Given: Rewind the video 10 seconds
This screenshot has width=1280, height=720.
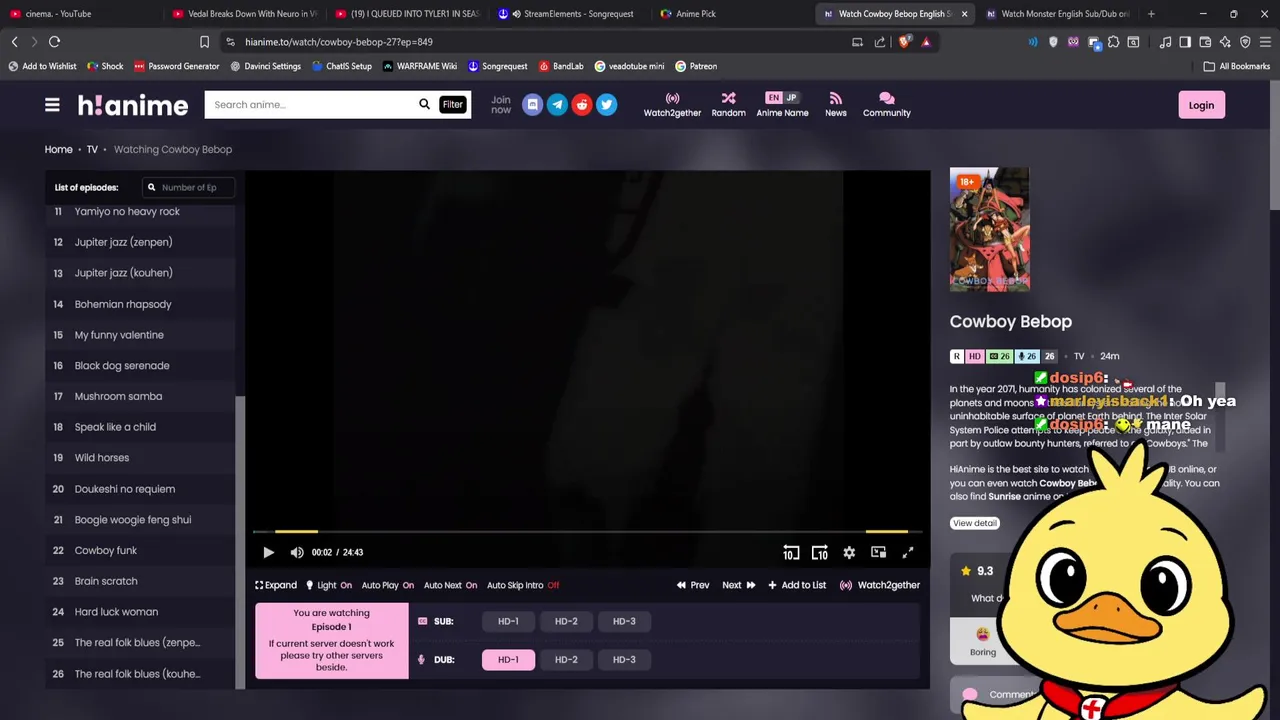Looking at the screenshot, I should pos(791,552).
